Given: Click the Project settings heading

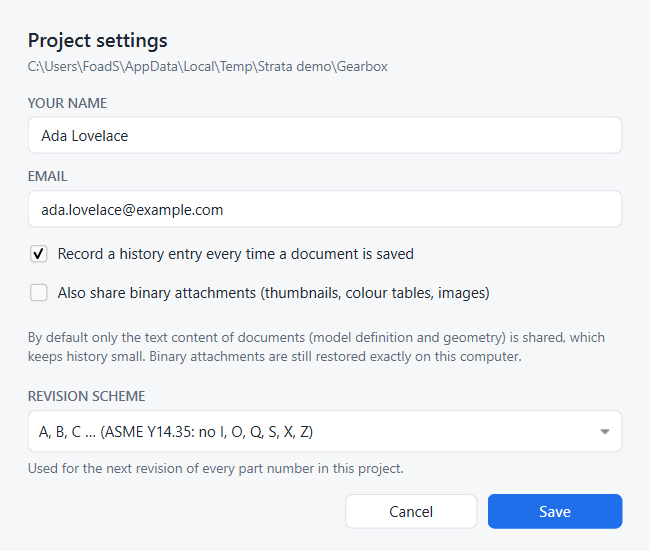Looking at the screenshot, I should pyautogui.click(x=98, y=41).
